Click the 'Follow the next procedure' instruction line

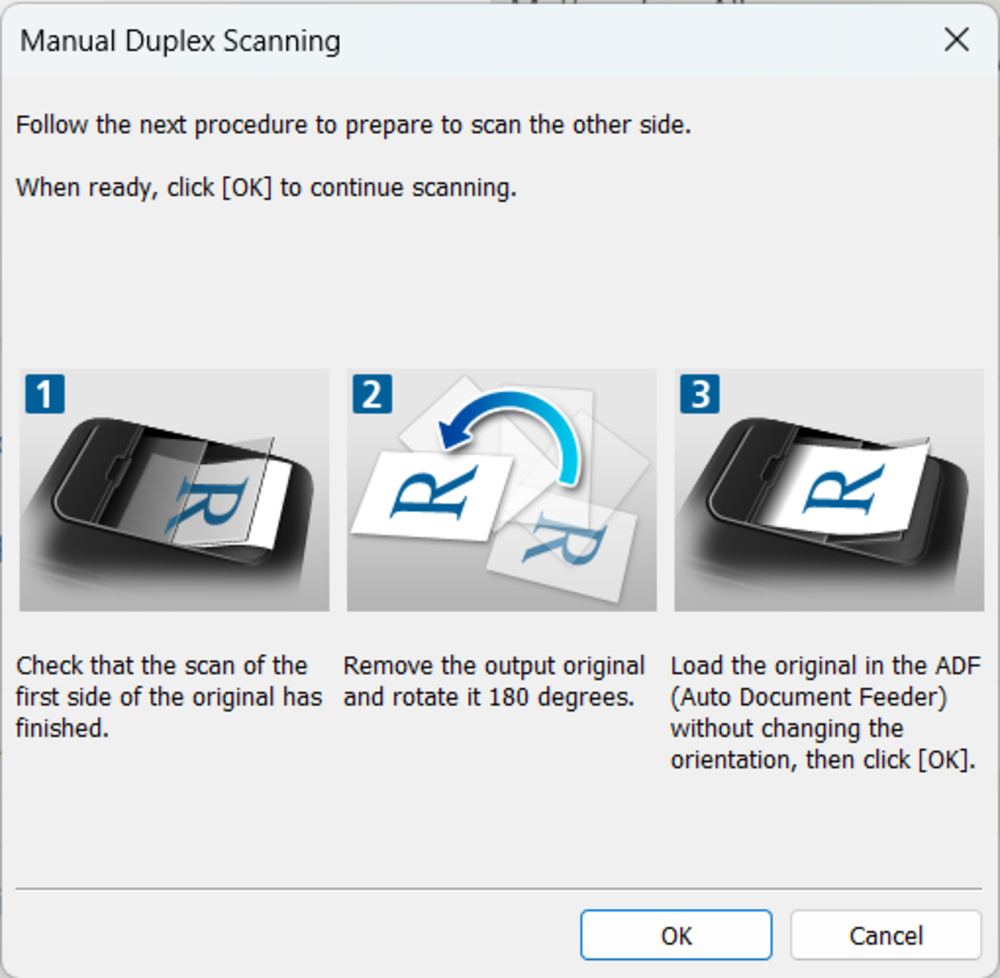pos(353,126)
